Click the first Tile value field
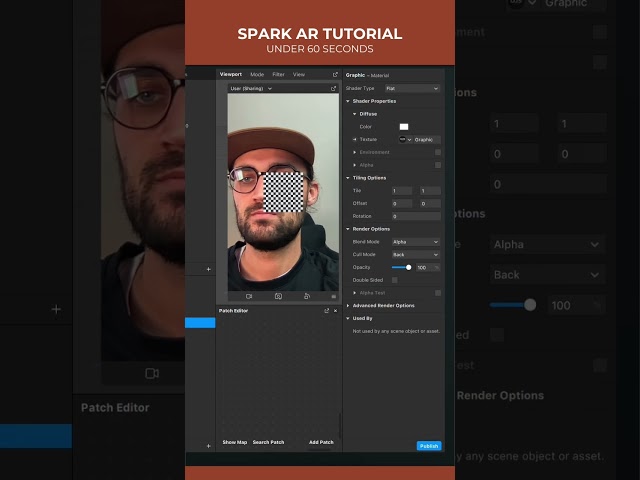Screen dimensions: 640x480 402,191
